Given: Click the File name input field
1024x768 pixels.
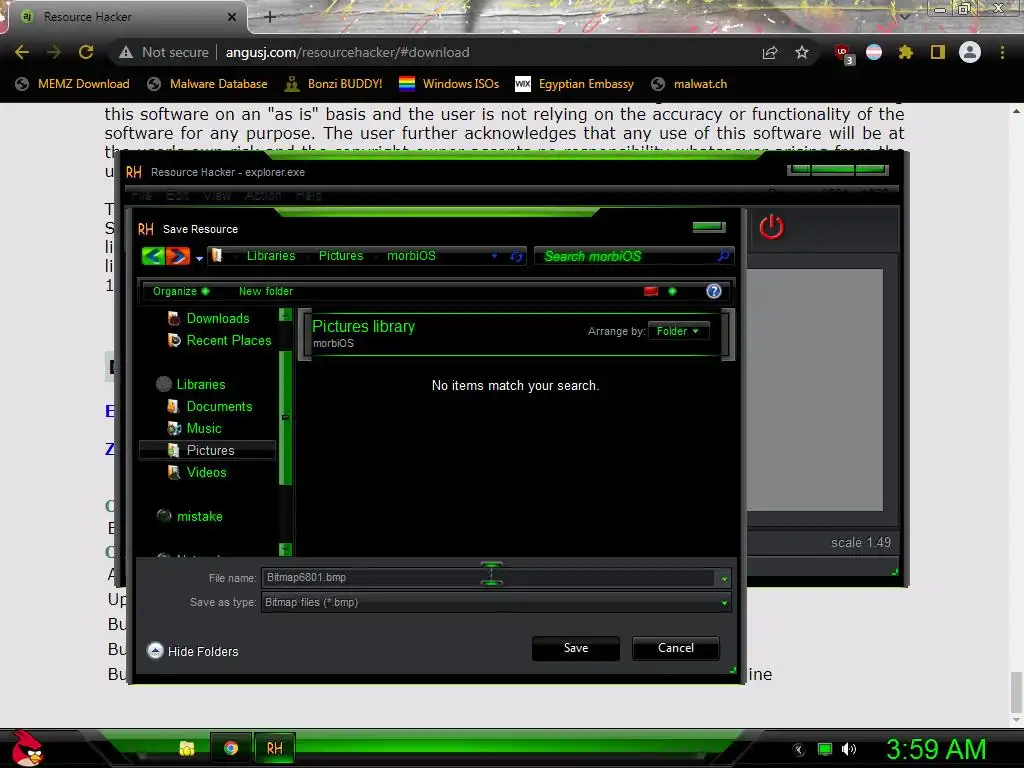Looking at the screenshot, I should (x=488, y=578).
